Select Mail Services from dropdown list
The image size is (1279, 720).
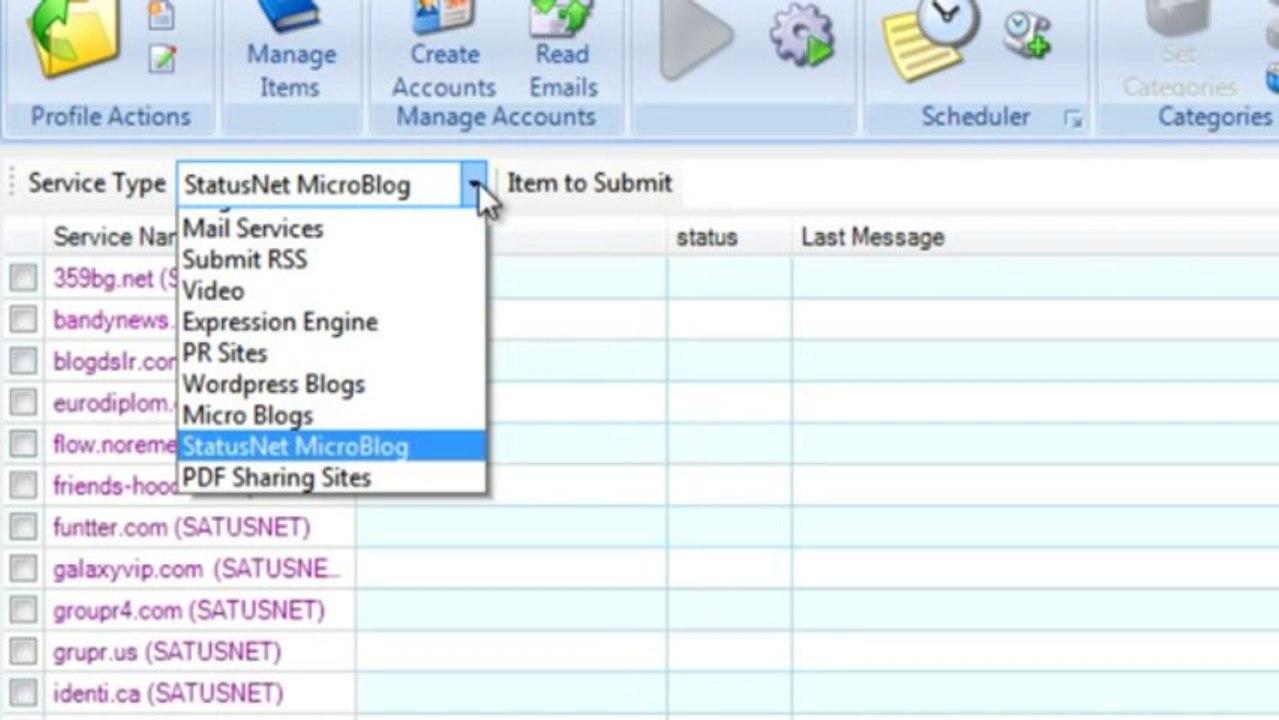tap(253, 229)
